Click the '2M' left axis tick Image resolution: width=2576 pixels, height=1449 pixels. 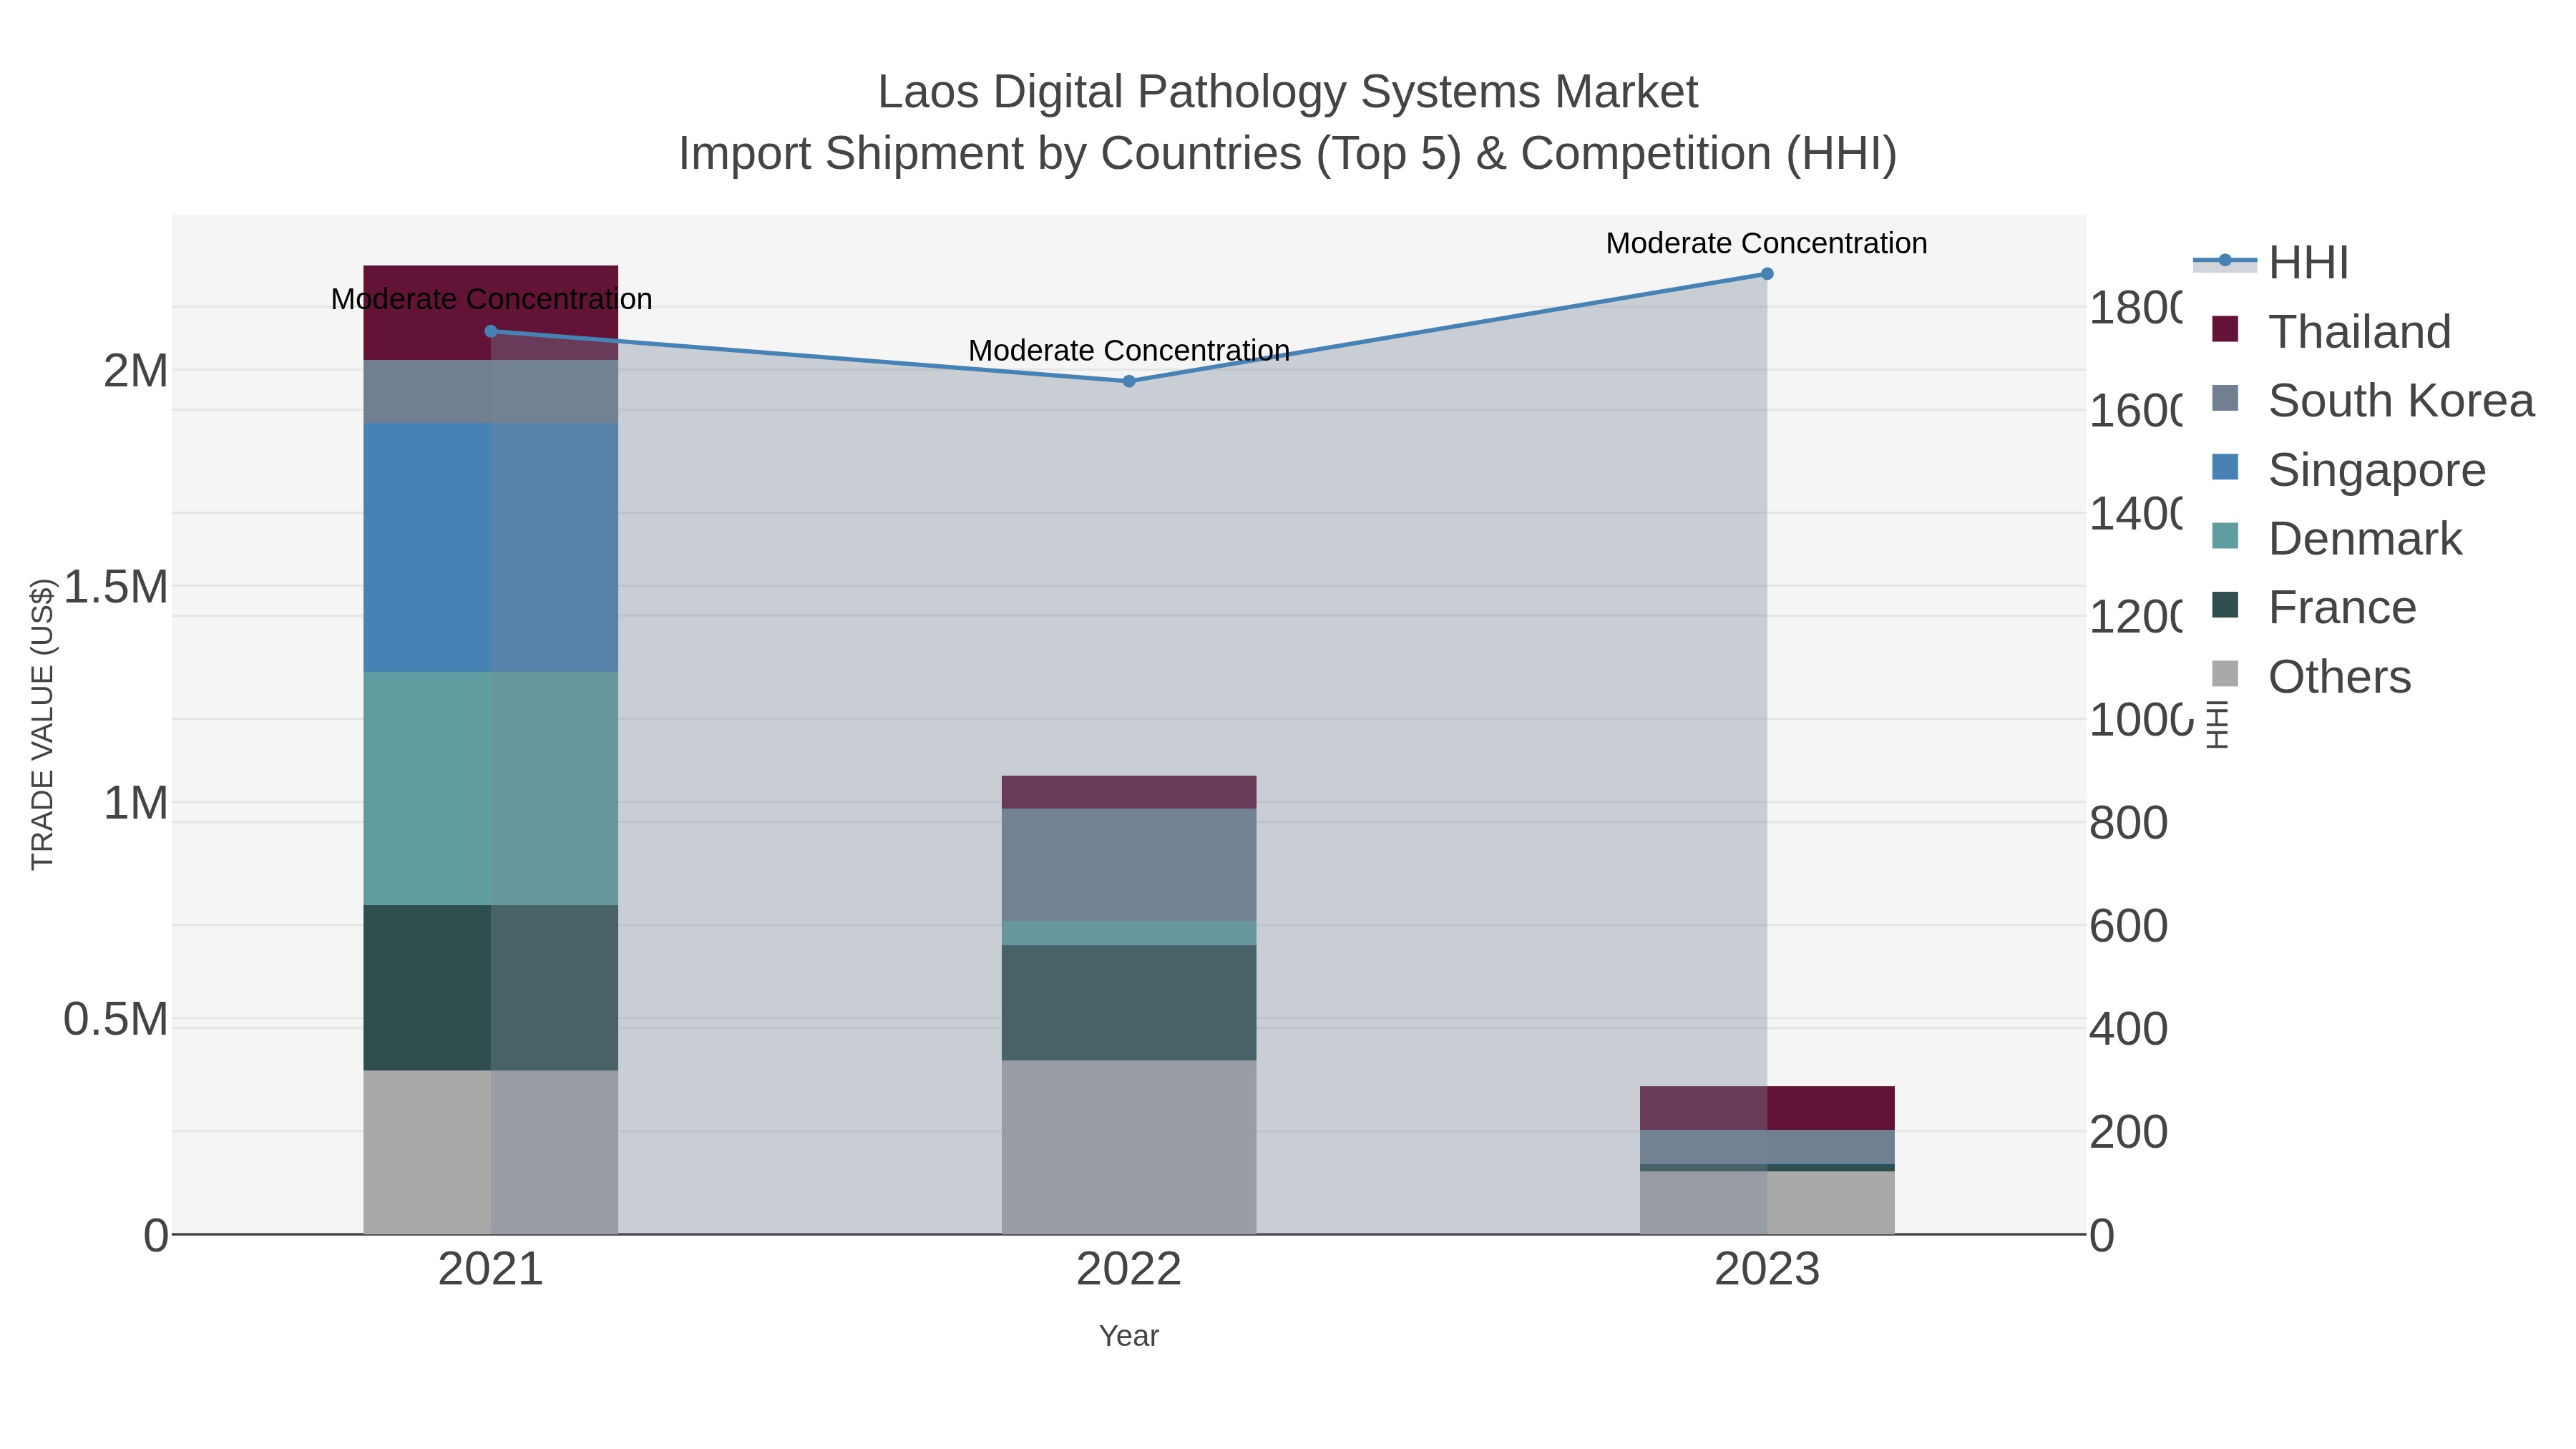[x=136, y=371]
